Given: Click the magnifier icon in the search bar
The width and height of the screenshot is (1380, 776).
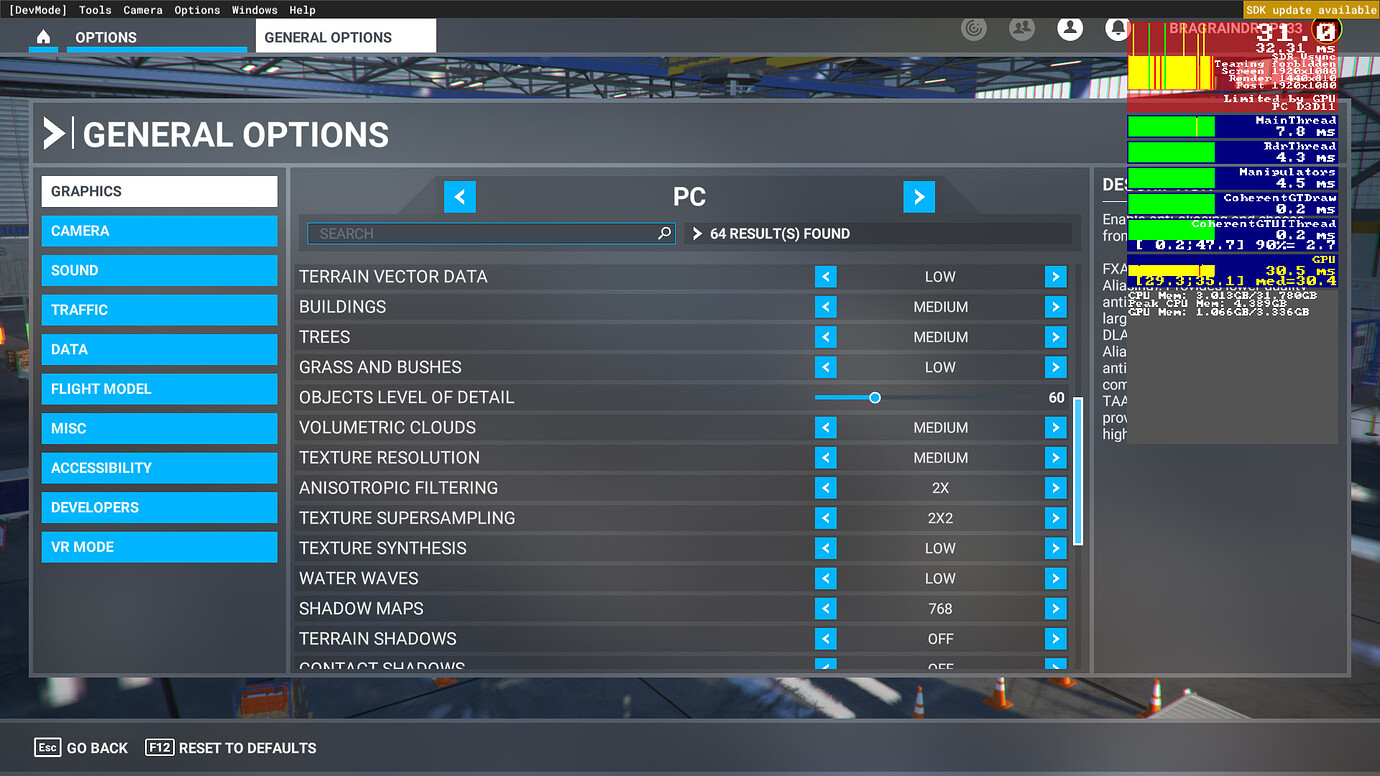Looking at the screenshot, I should [664, 233].
